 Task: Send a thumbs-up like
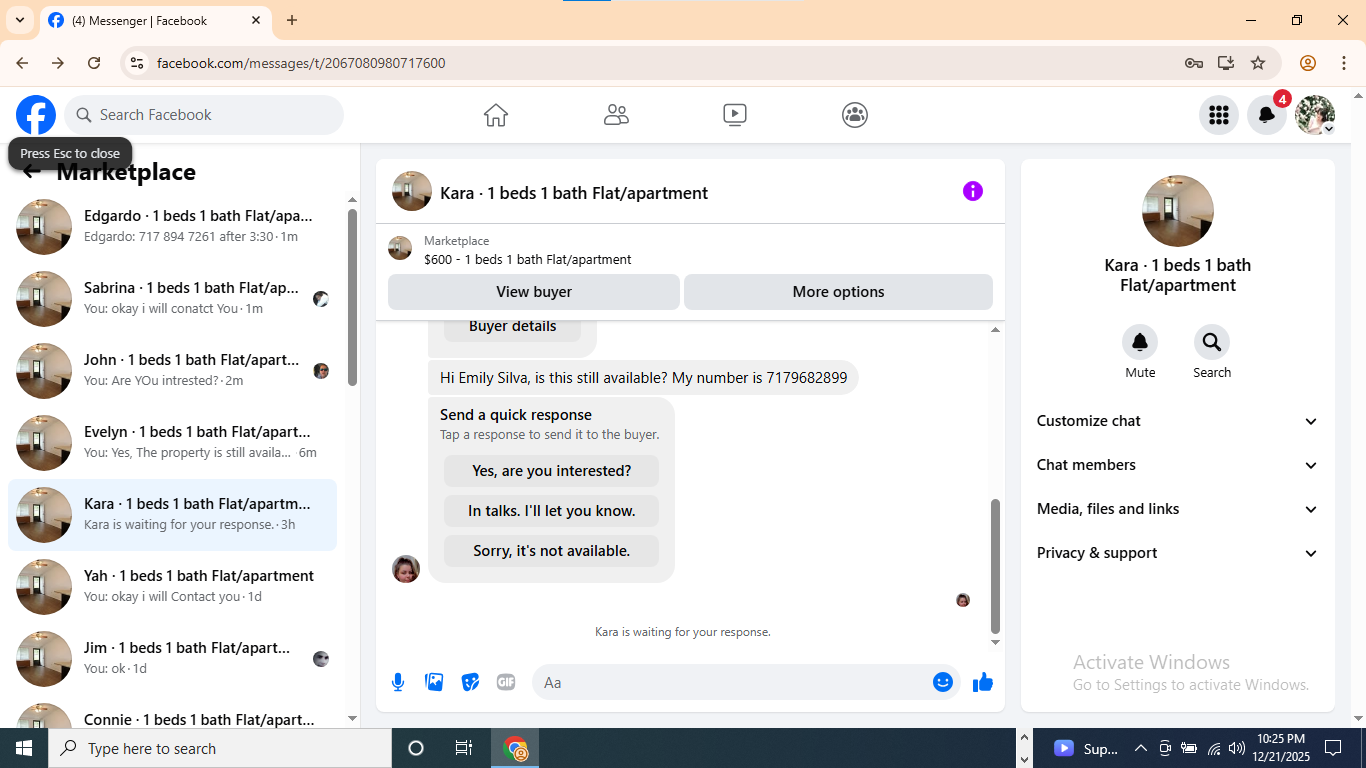coord(983,682)
